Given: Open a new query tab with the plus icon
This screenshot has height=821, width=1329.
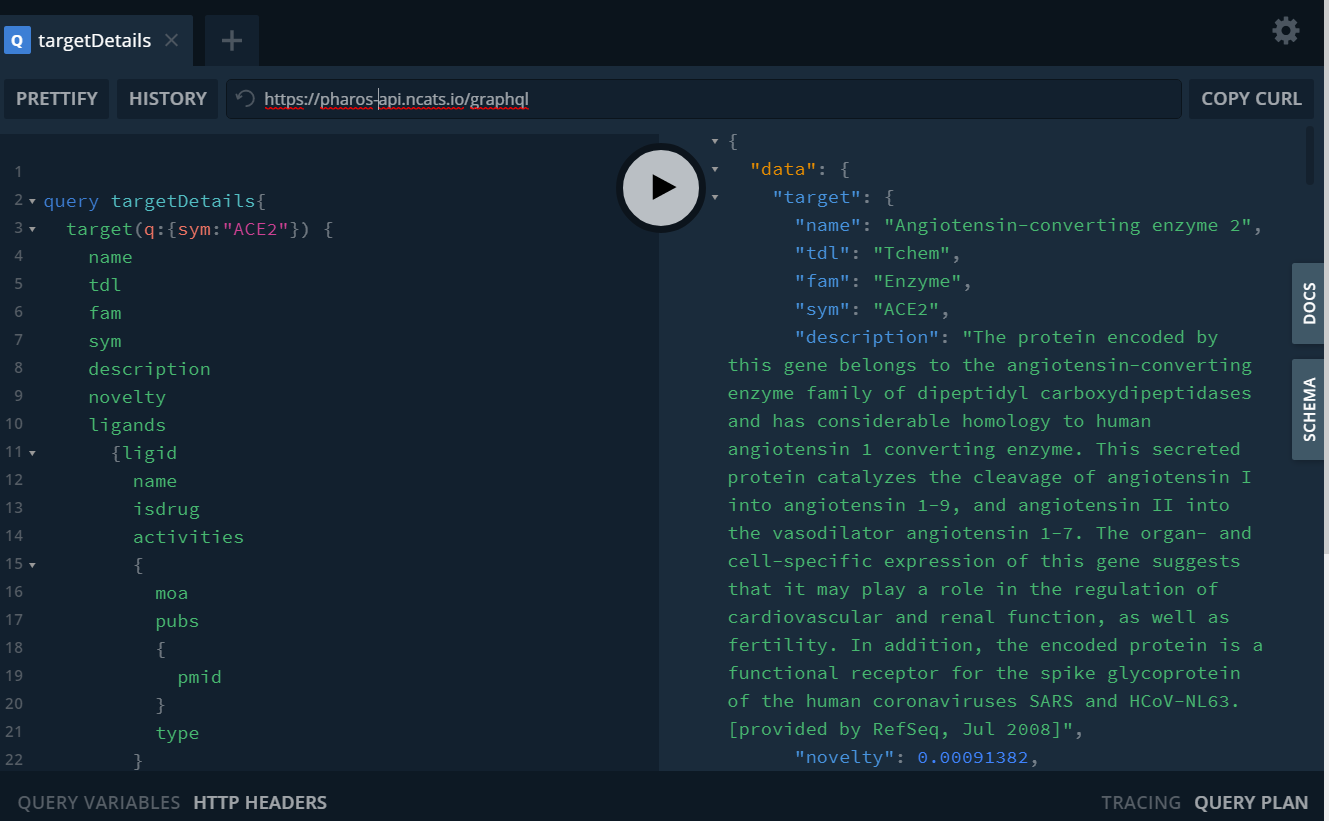Looking at the screenshot, I should 231,40.
